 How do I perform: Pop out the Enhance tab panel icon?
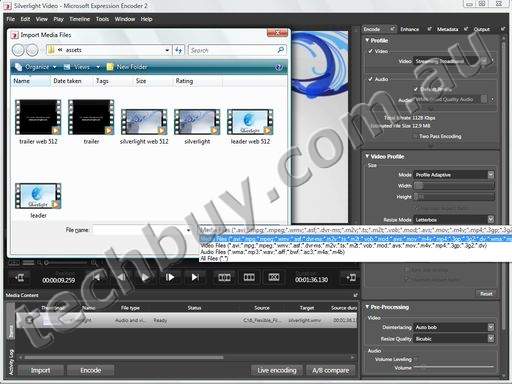pos(430,29)
